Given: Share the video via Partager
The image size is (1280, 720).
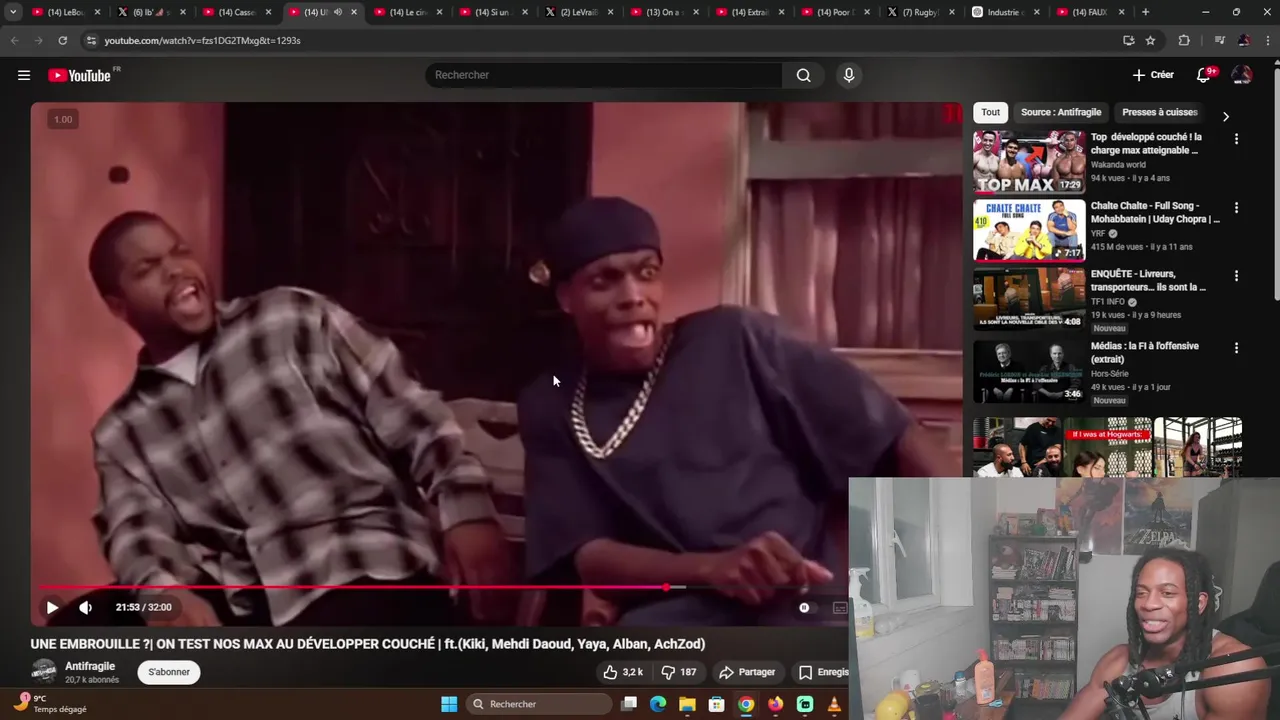Looking at the screenshot, I should click(x=747, y=672).
